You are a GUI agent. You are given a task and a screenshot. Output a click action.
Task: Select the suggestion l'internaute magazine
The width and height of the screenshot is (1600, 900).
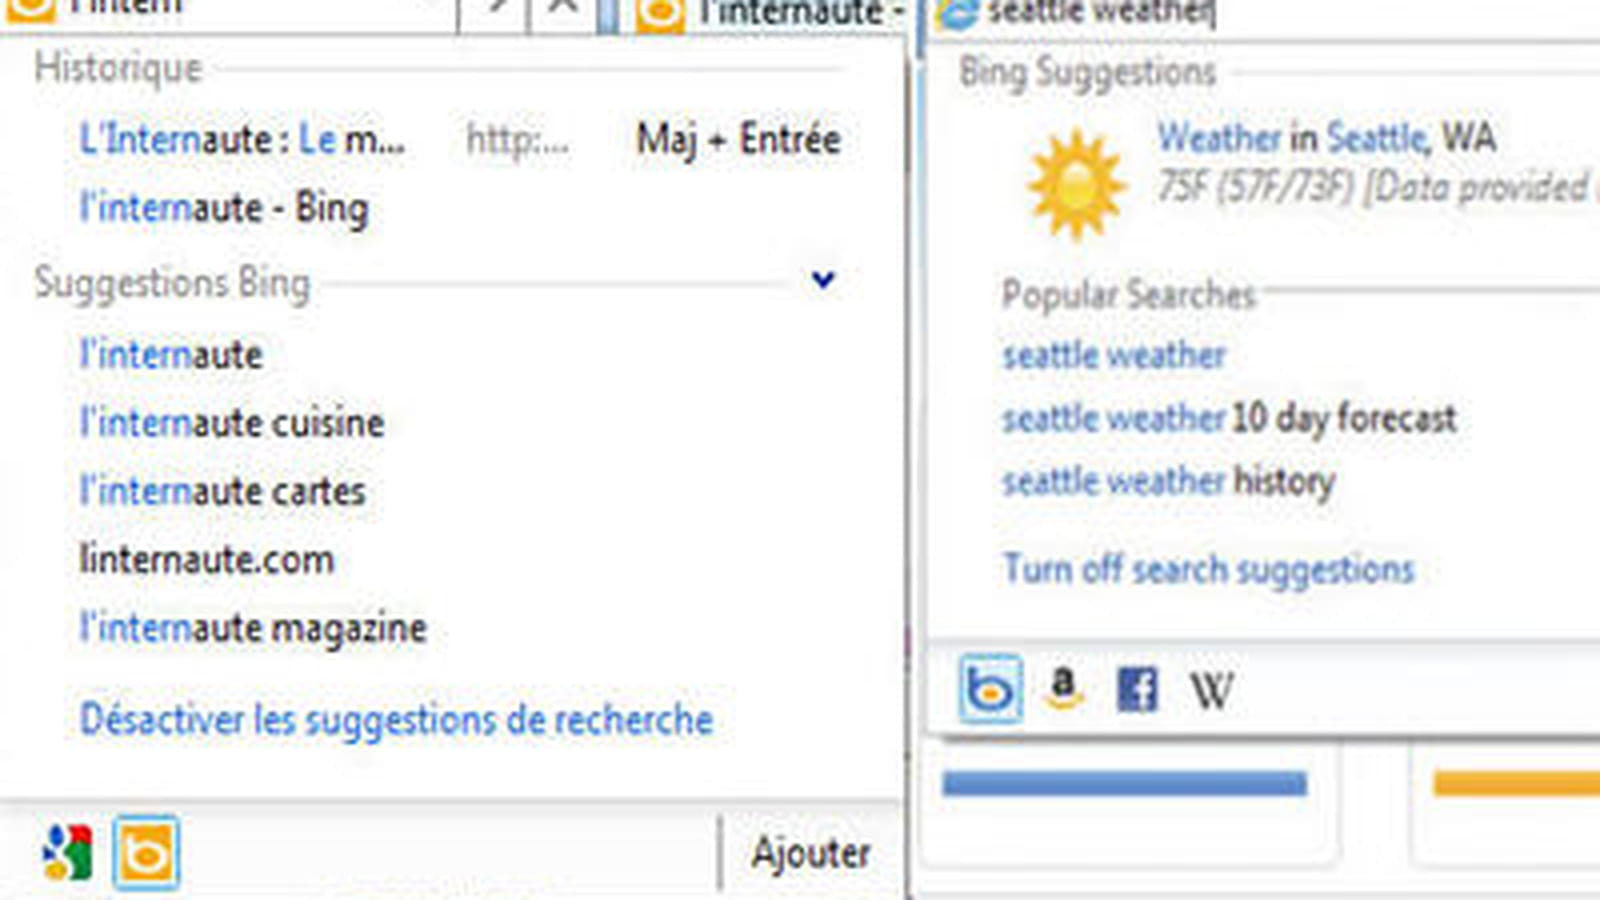253,628
